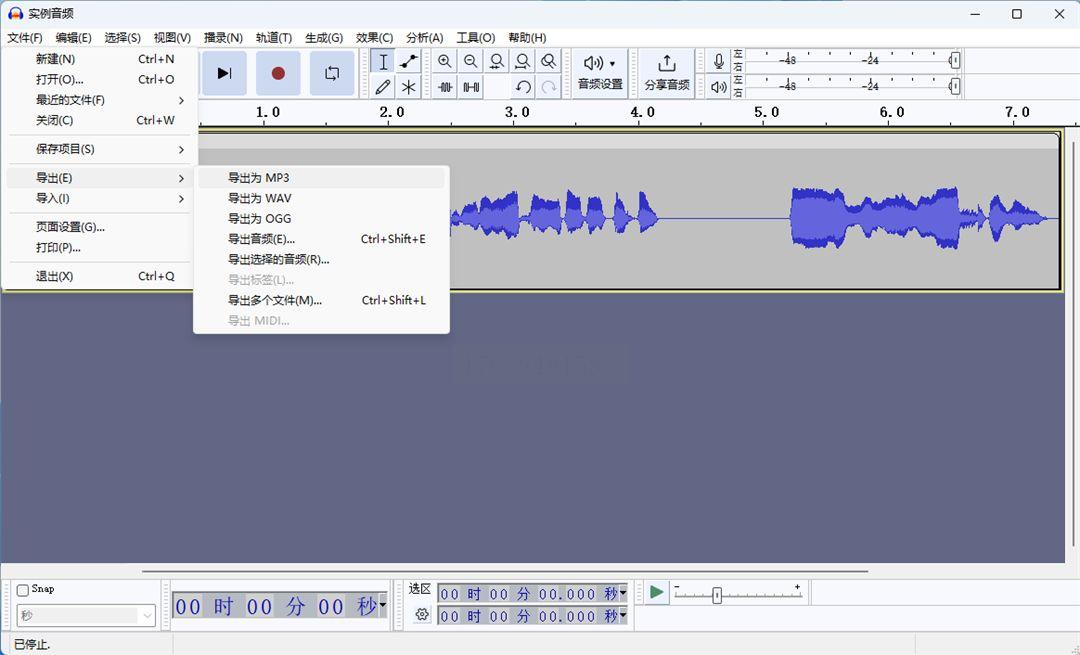Select 导出多个文件(M)... menu entry
The image size is (1080, 655).
275,300
